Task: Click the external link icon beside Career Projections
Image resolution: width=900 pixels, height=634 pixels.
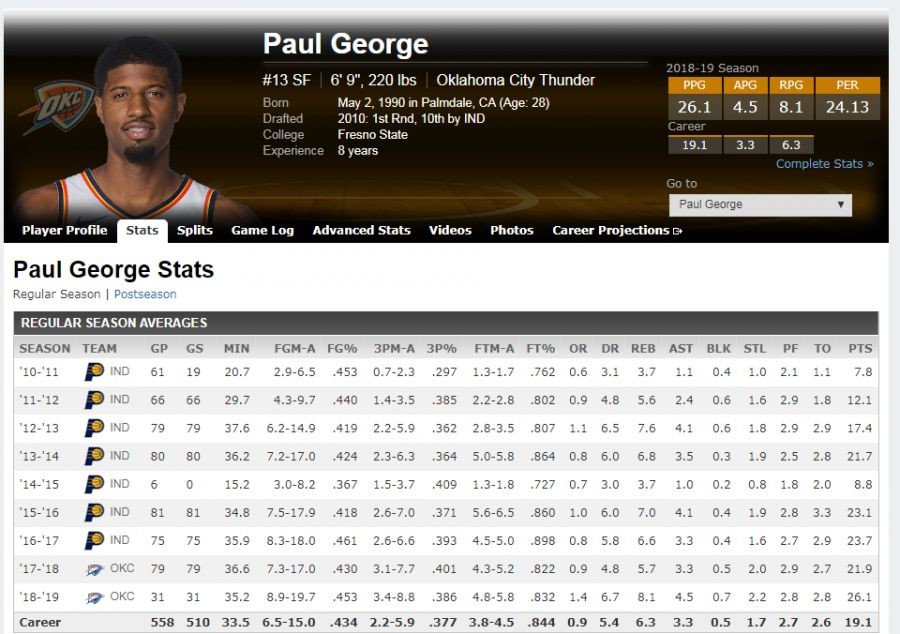Action: [678, 231]
